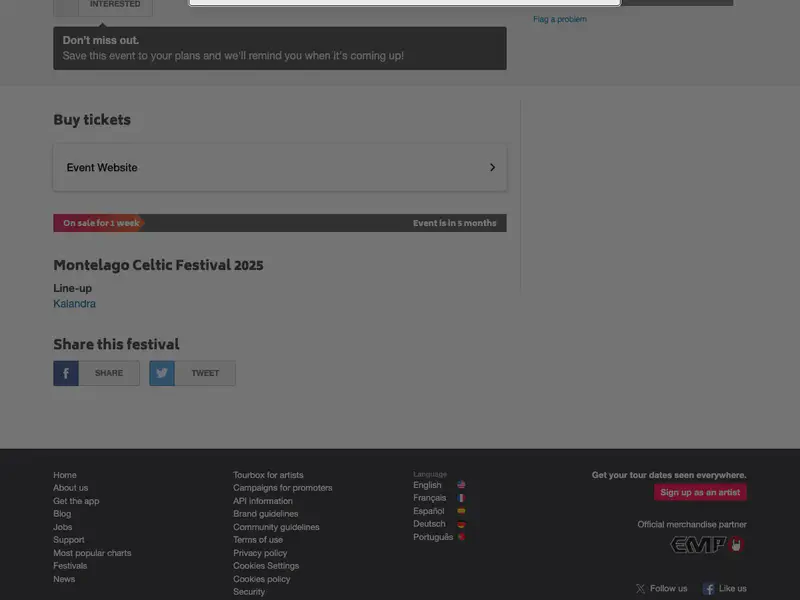Open About us footer link

70,488
